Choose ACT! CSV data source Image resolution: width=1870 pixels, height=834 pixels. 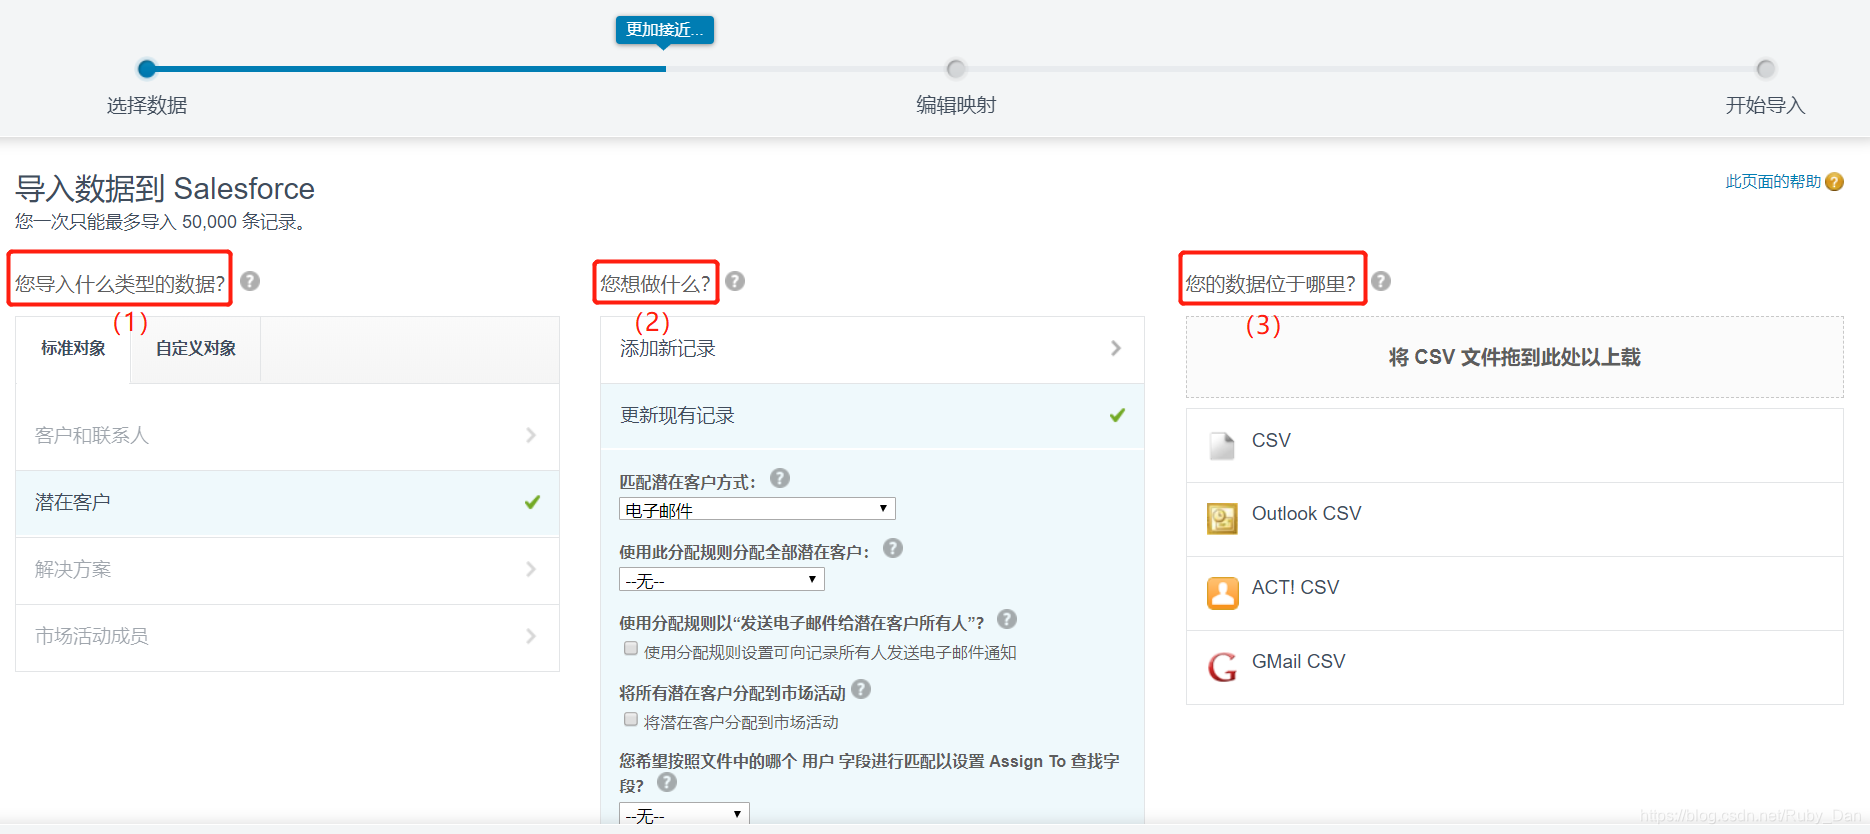click(x=1514, y=593)
